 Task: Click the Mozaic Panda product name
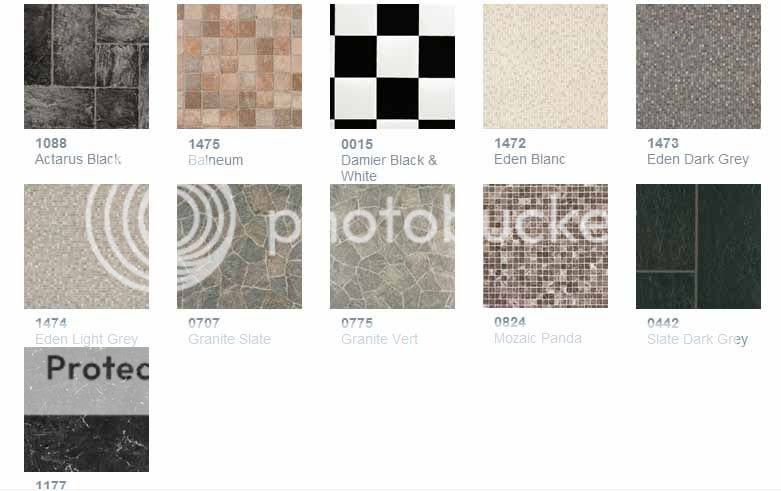point(537,338)
